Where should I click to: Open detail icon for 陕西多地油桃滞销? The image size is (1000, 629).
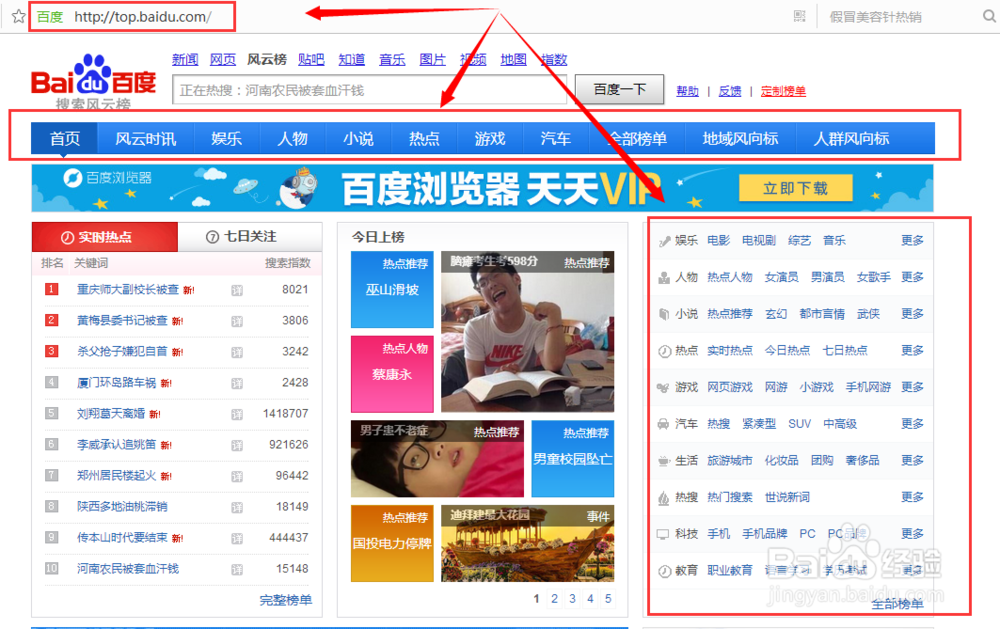[x=237, y=508]
